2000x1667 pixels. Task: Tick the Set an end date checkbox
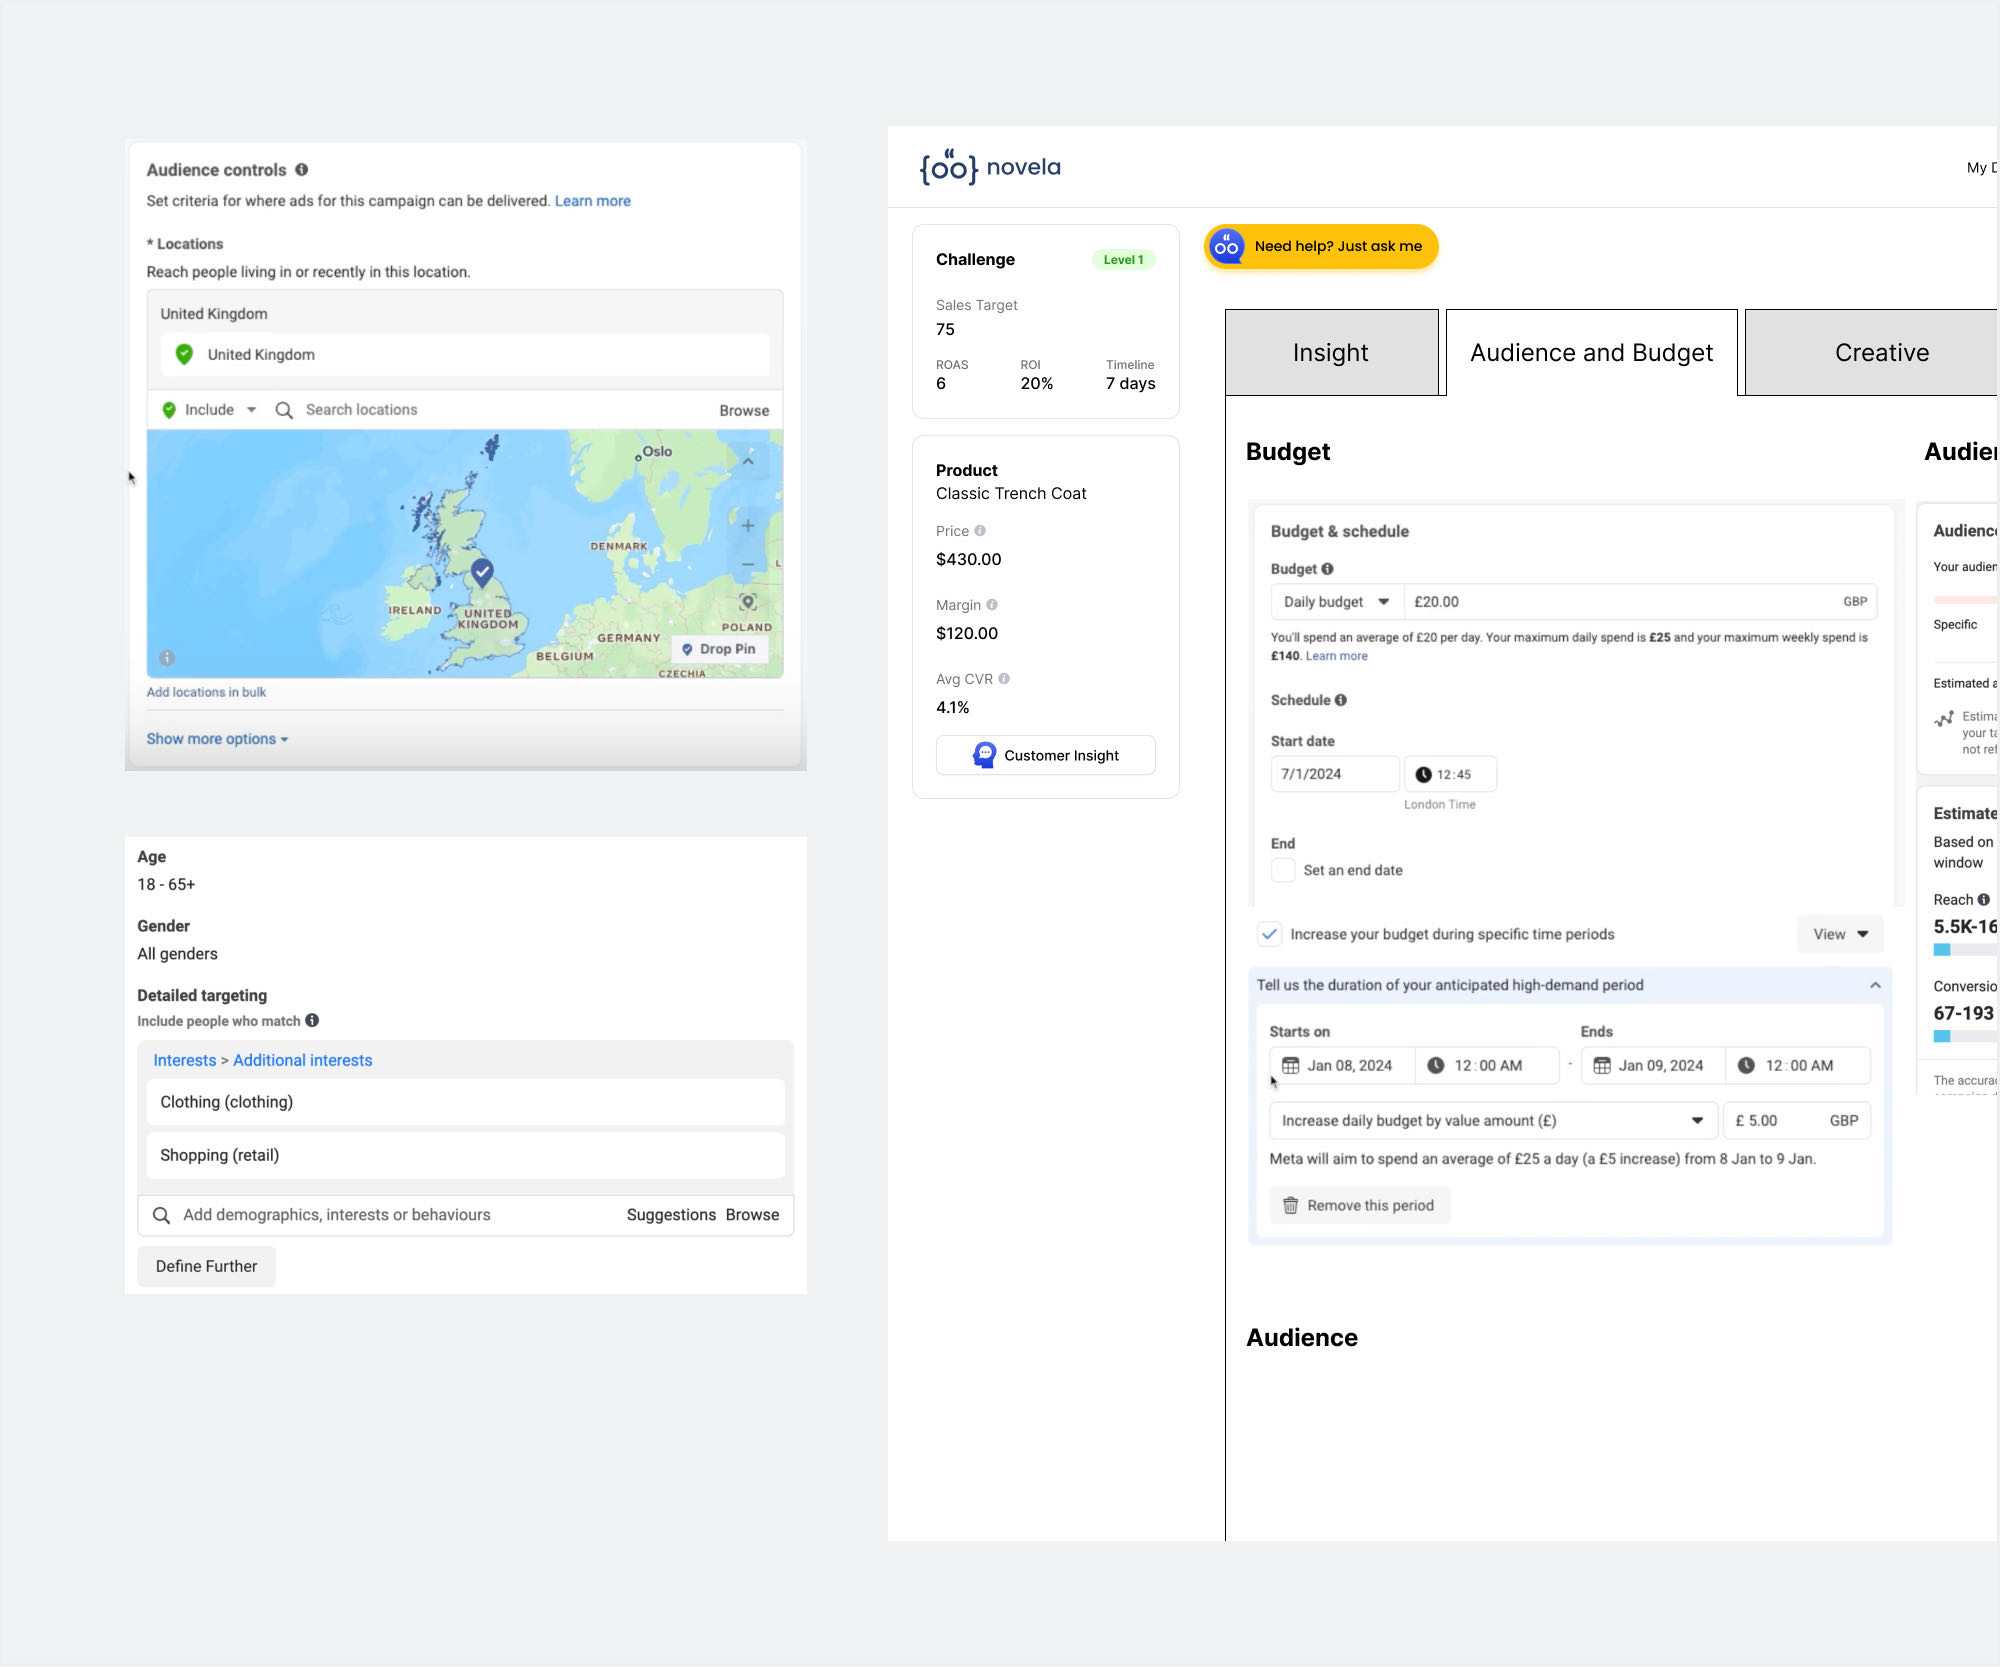coord(1283,870)
